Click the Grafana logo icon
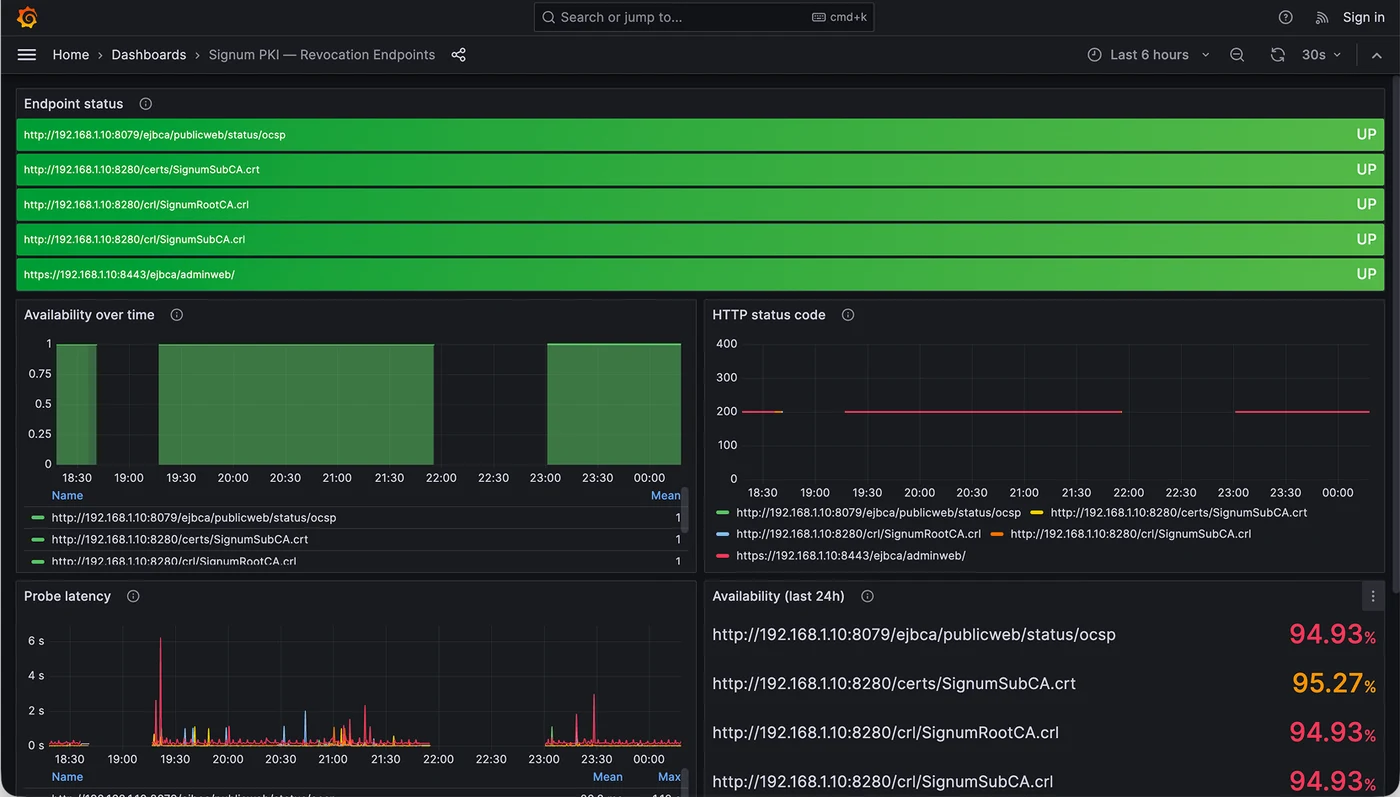This screenshot has height=797, width=1400. [27, 17]
